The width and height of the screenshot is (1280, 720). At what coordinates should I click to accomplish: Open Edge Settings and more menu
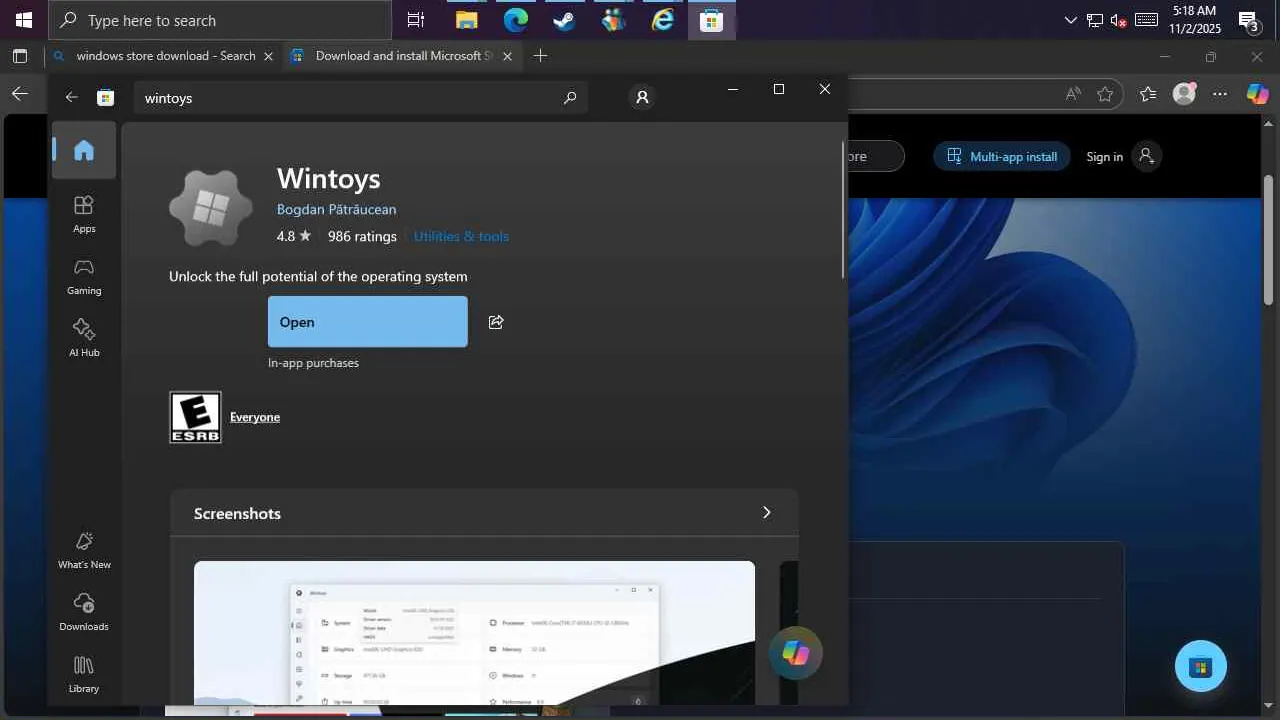coord(1220,94)
